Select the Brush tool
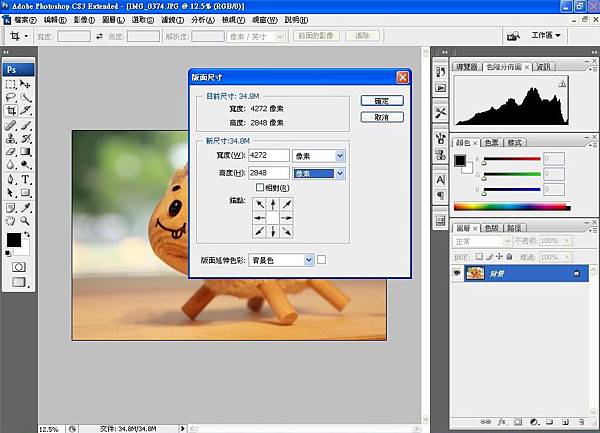Screen dimensions: 600x433 tap(25, 125)
